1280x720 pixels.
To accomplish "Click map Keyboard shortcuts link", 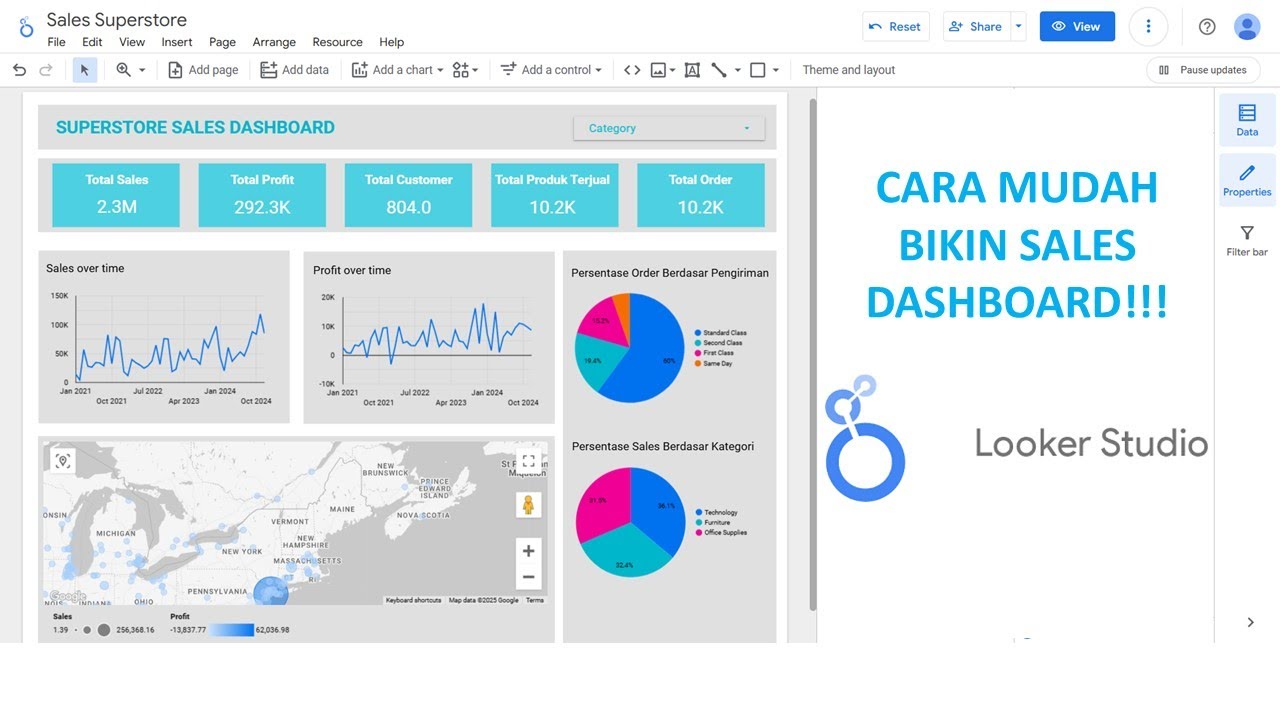I will (413, 600).
